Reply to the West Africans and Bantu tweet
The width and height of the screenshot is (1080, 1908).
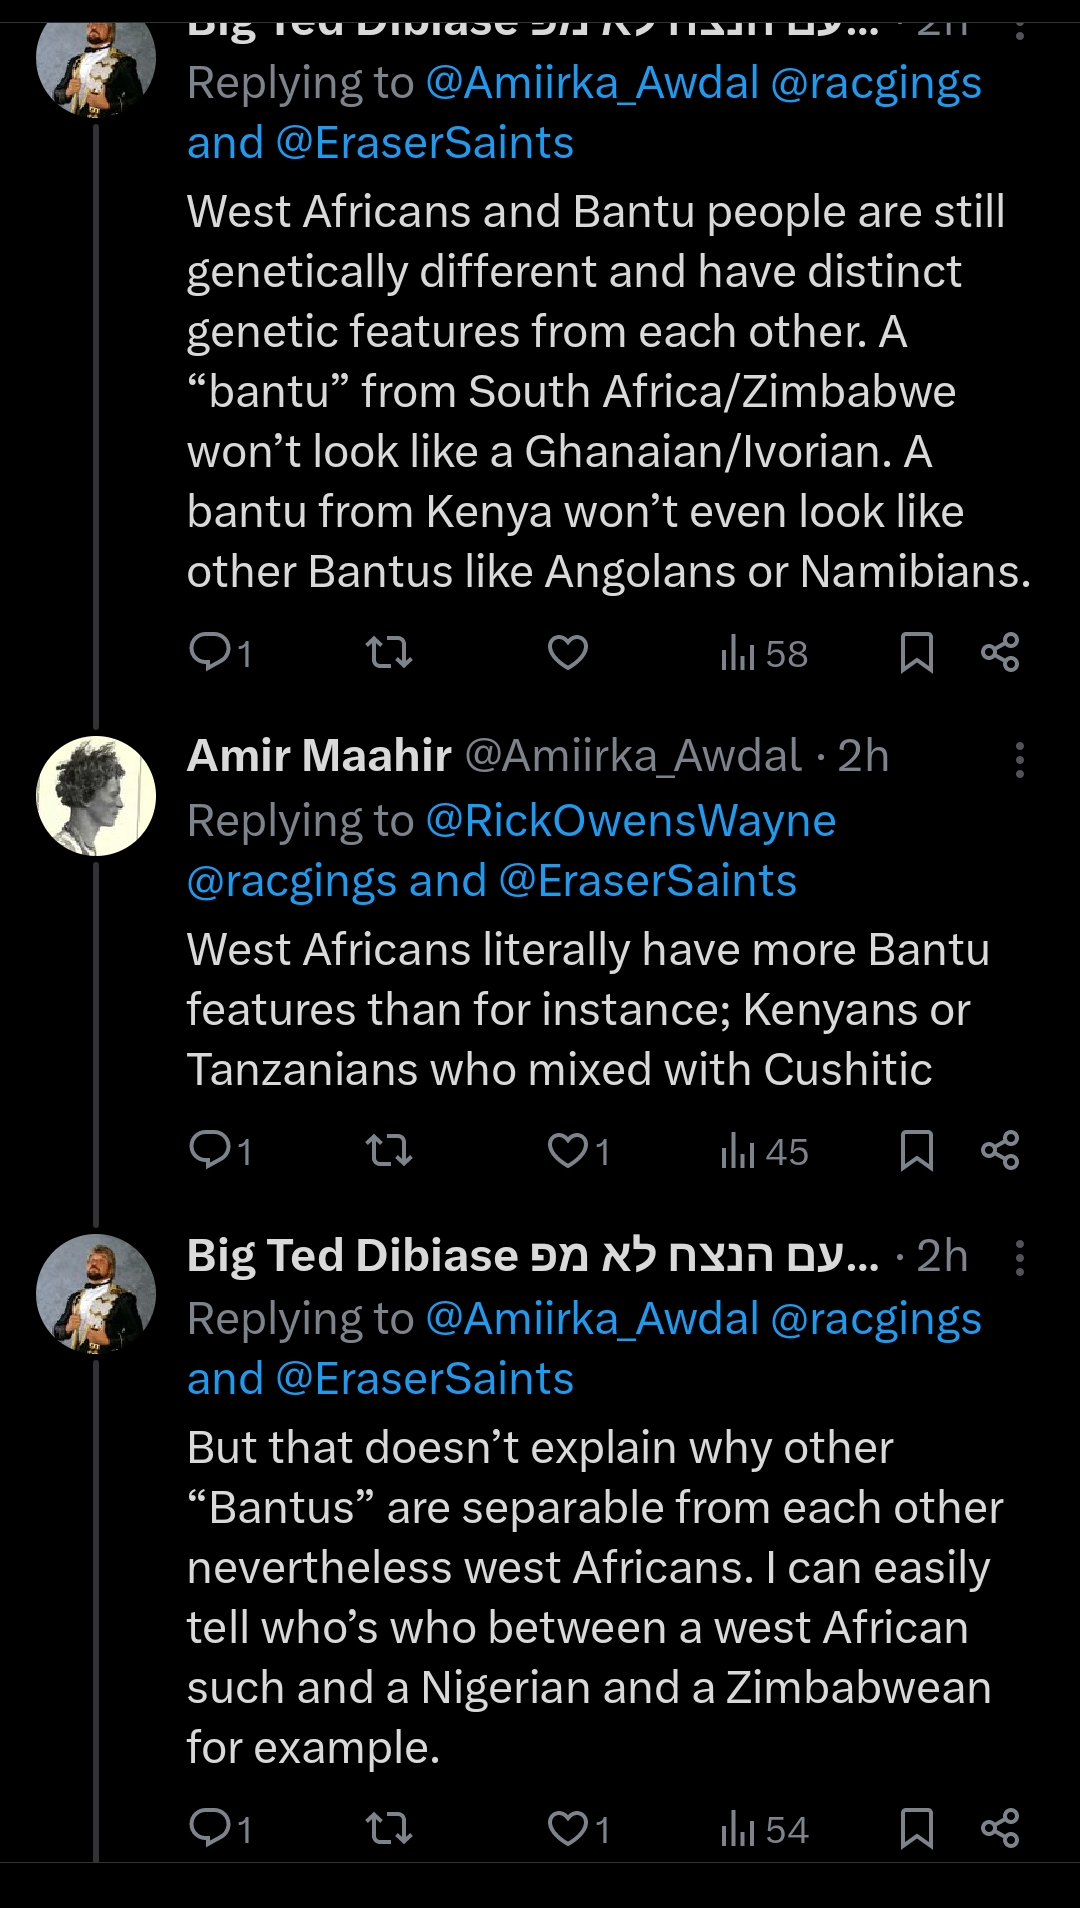point(212,652)
